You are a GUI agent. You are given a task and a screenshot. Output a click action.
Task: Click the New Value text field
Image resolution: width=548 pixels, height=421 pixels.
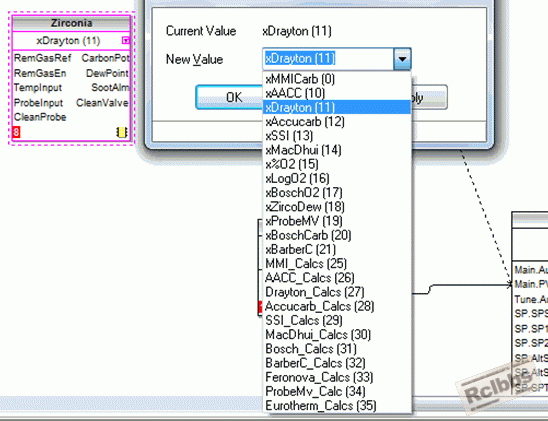(328, 59)
